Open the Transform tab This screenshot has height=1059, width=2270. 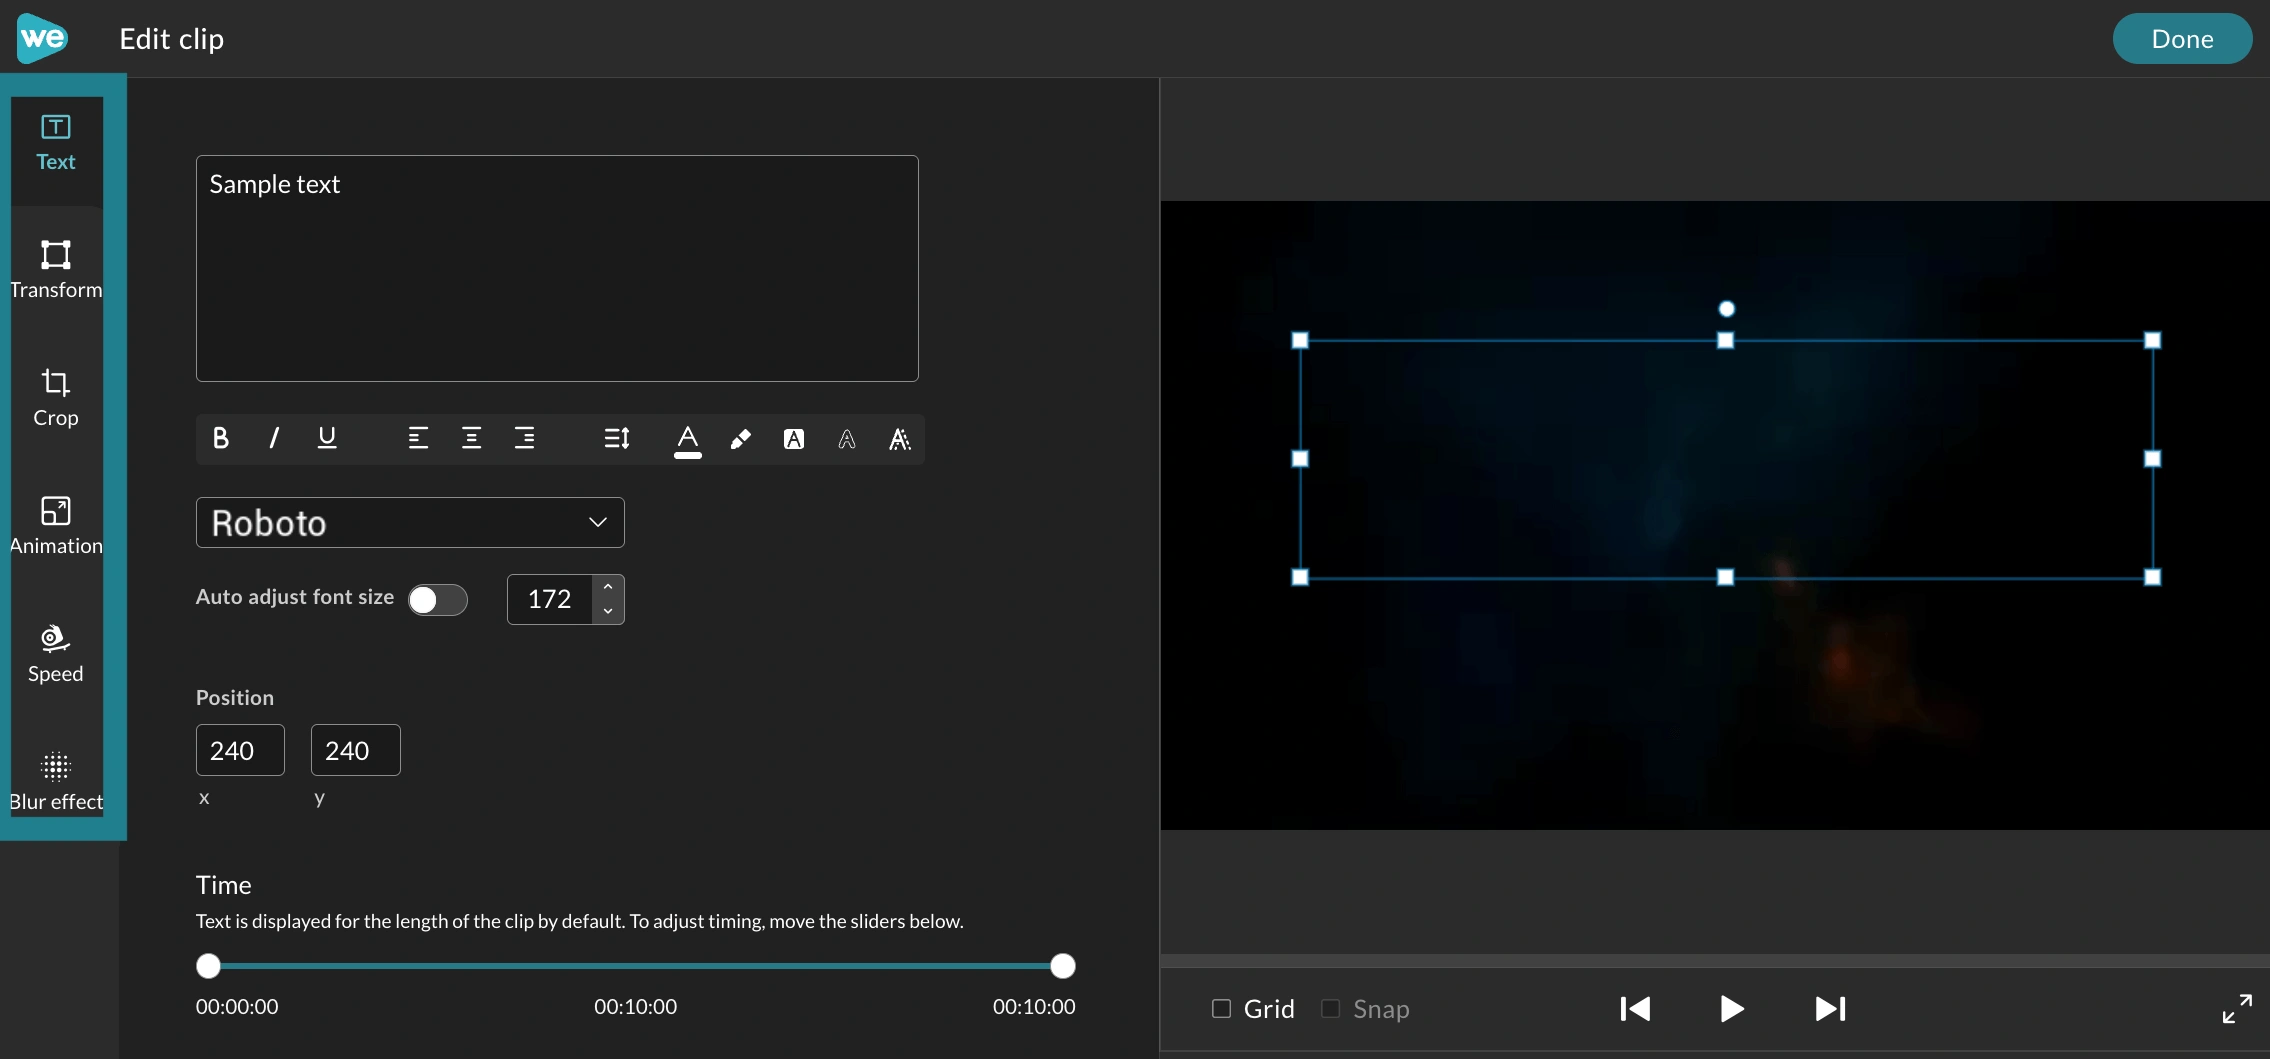tap(56, 270)
